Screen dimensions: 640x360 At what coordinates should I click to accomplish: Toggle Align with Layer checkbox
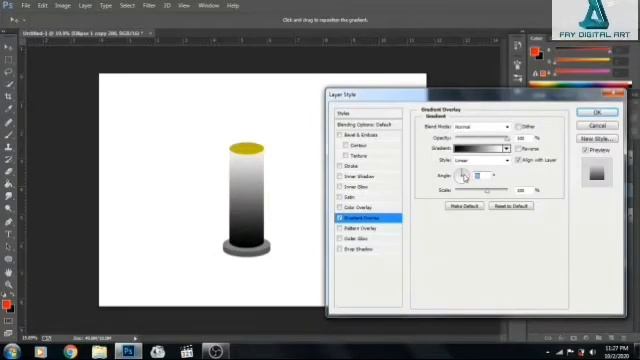tap(518, 160)
